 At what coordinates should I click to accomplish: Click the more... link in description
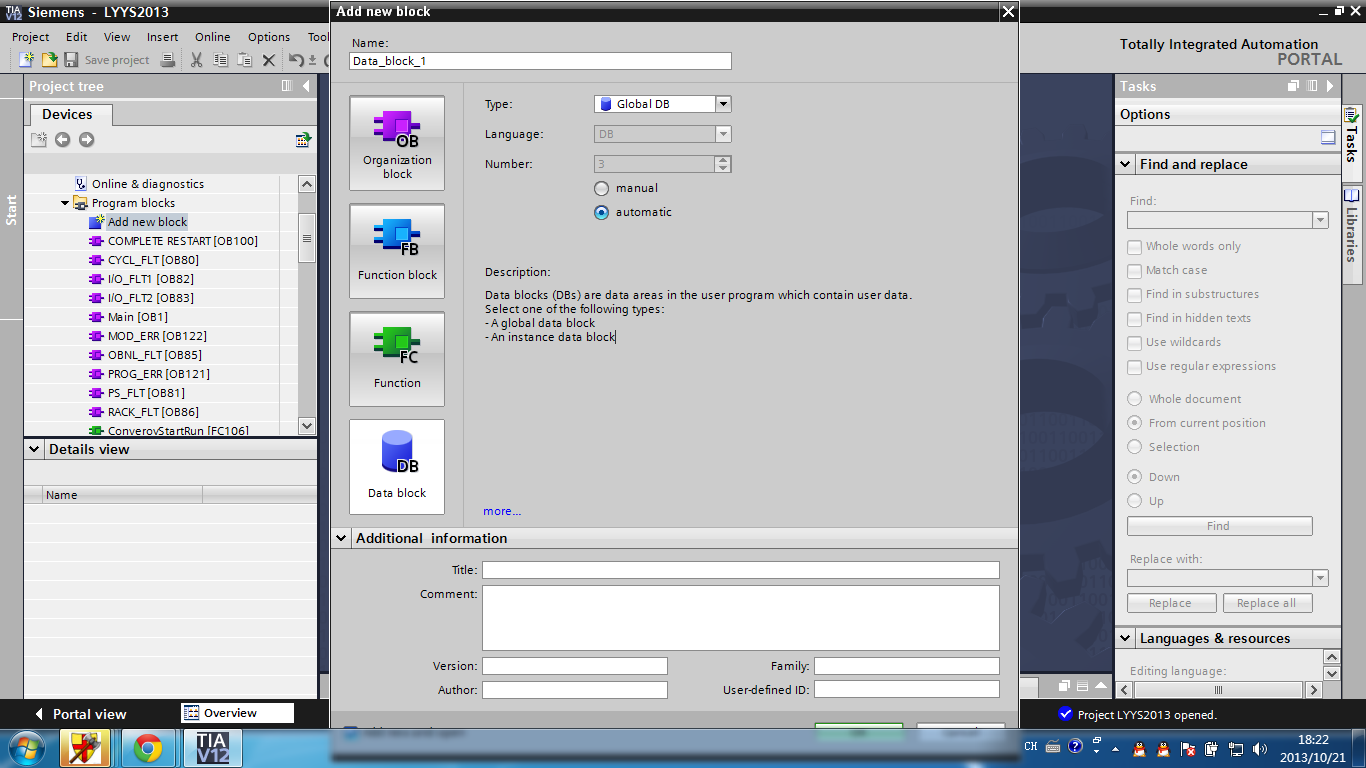(502, 511)
